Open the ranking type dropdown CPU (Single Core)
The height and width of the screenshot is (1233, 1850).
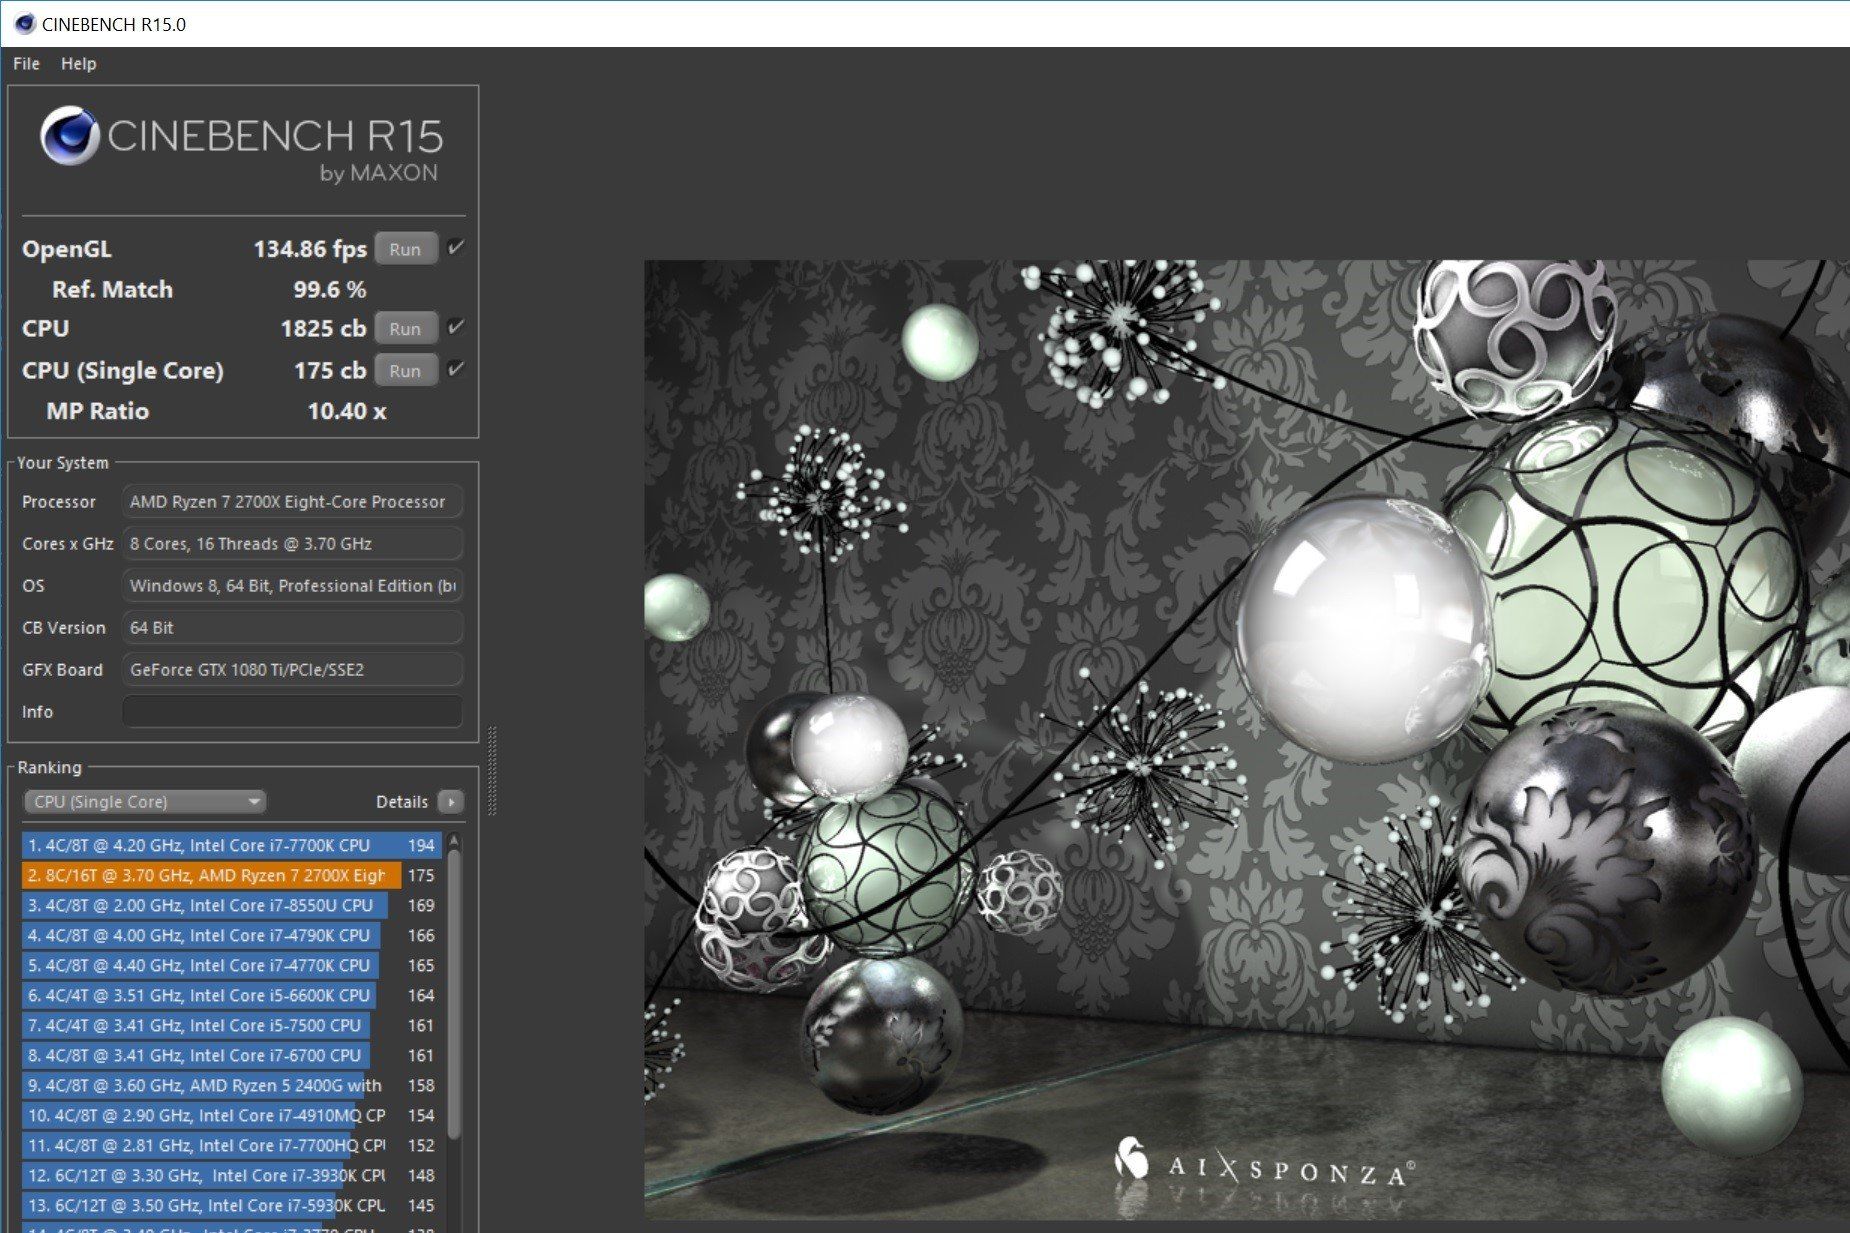click(145, 801)
